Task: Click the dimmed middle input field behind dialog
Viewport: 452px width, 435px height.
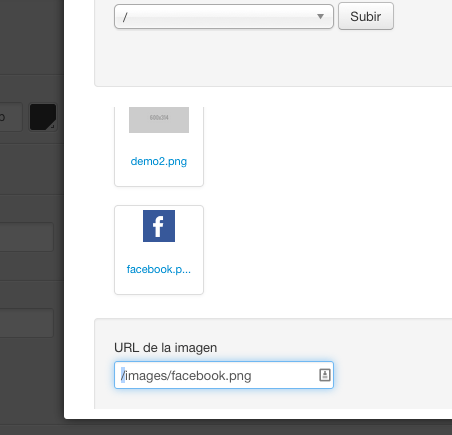Action: point(27,237)
